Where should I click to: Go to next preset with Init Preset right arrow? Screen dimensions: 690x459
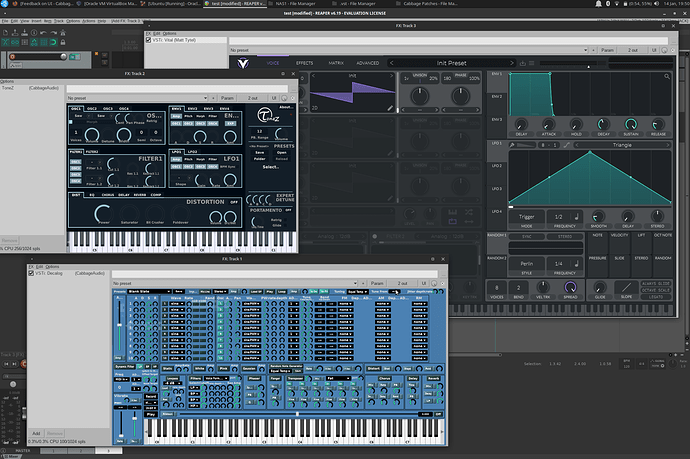click(x=511, y=63)
